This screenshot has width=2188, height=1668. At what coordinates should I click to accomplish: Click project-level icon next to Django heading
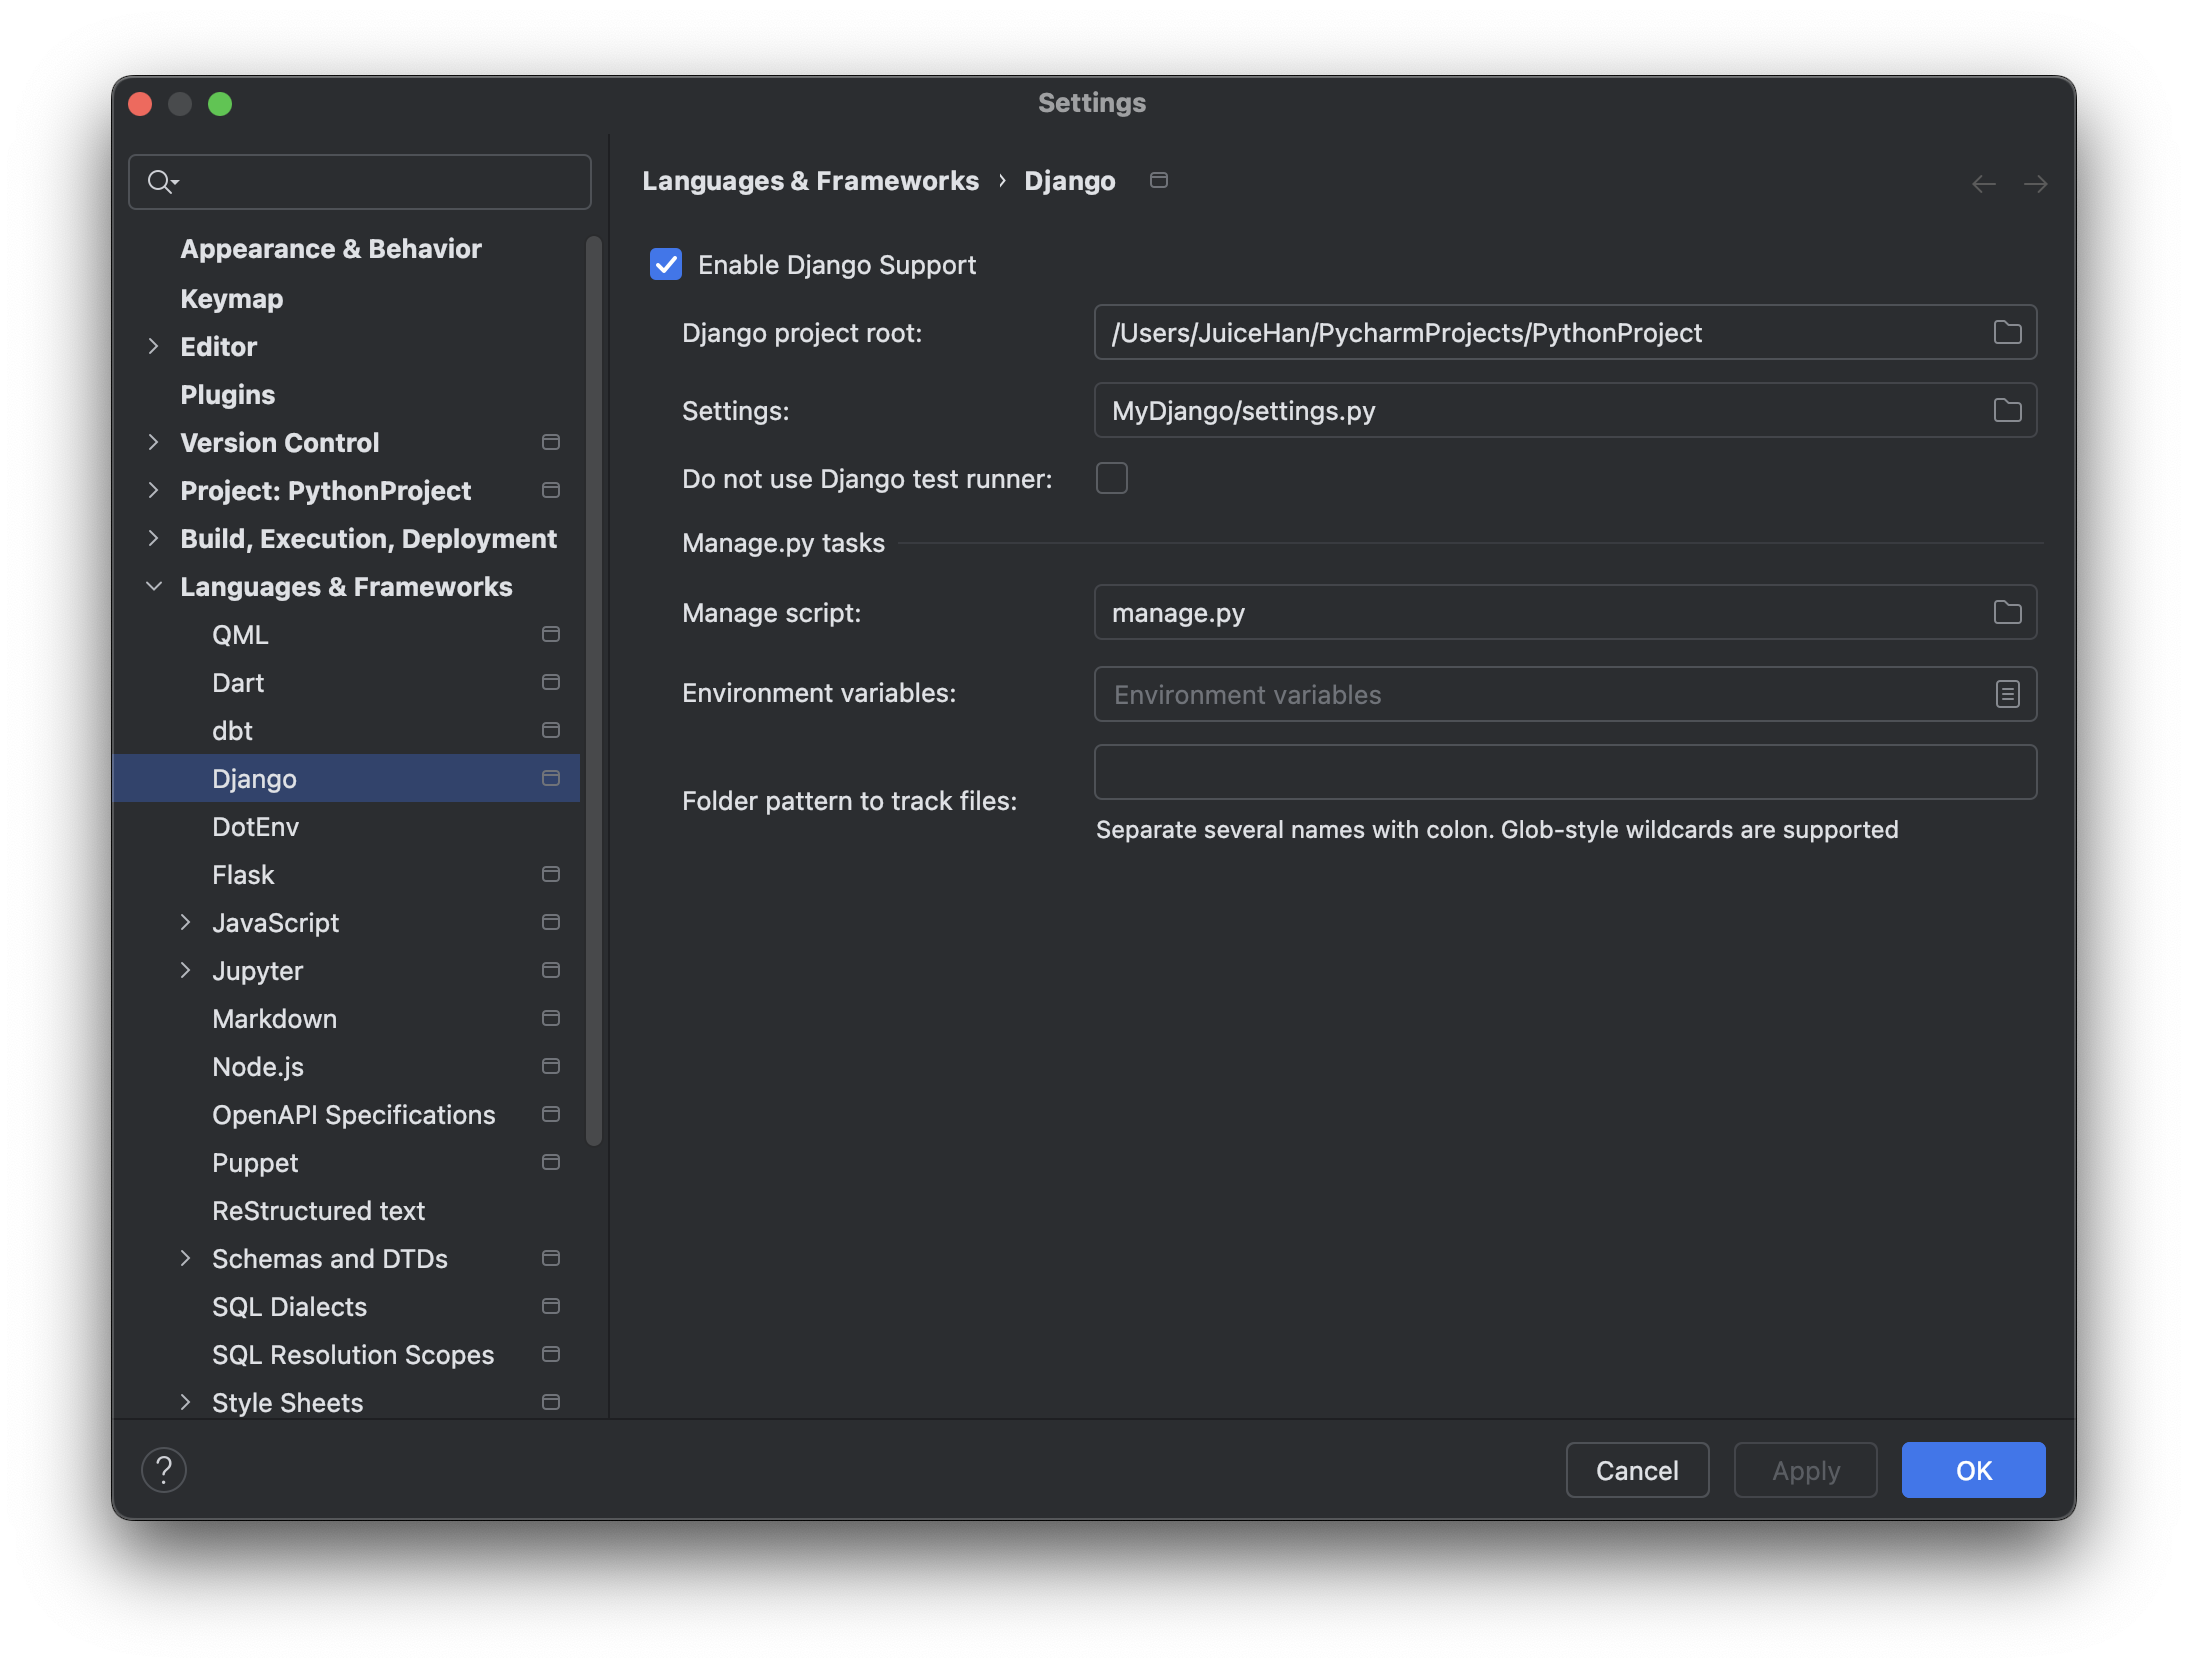[1159, 180]
